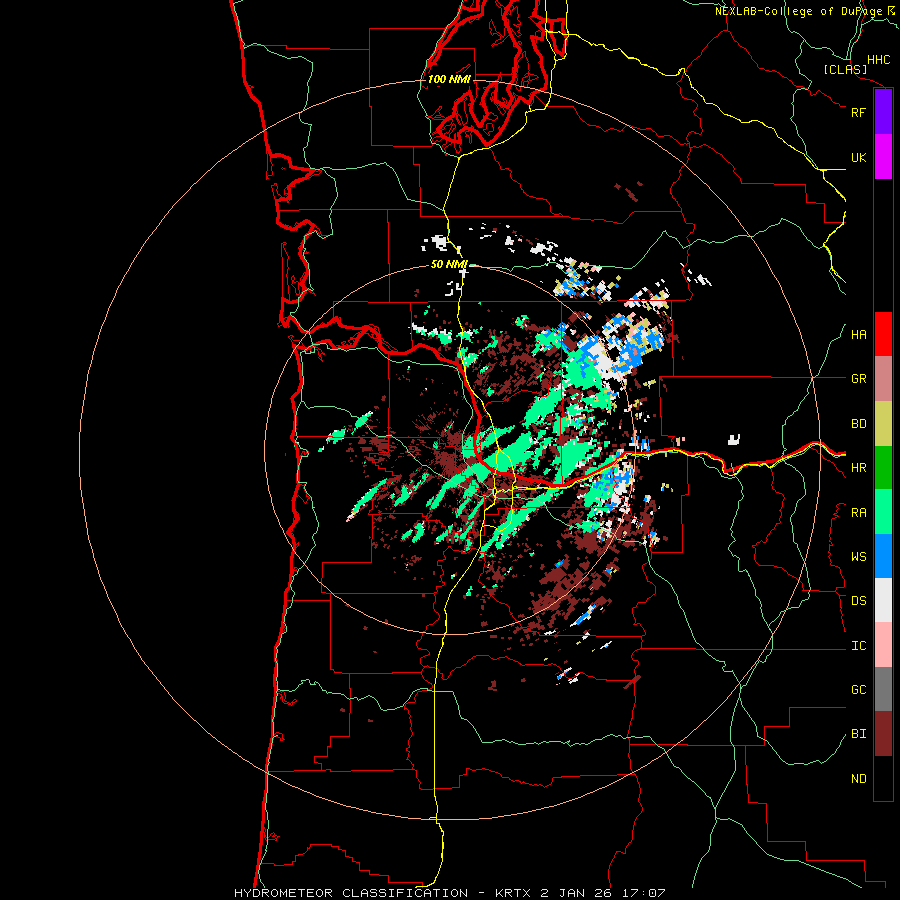Click the HYDROMETEOR CLASSIFICATION title text

coord(351,893)
